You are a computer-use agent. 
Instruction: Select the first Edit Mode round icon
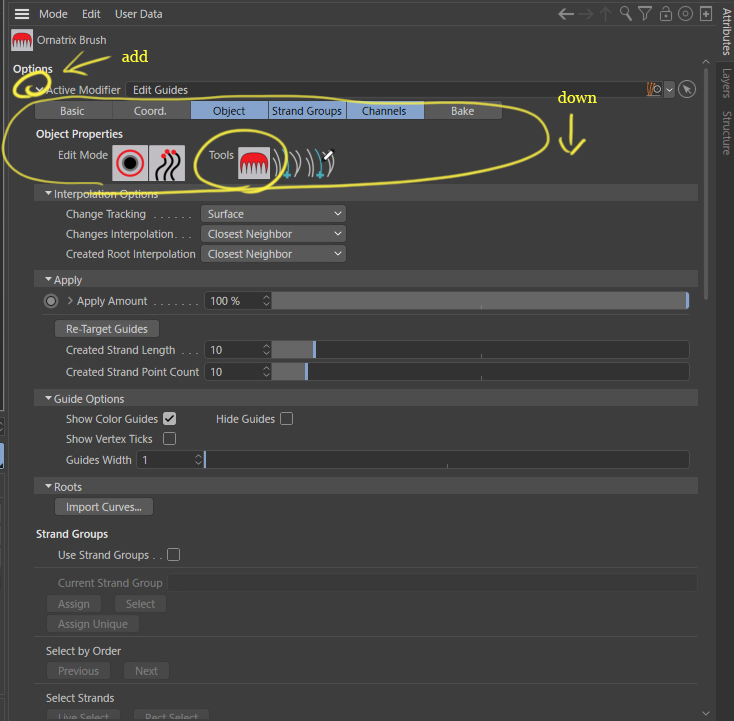pos(130,162)
